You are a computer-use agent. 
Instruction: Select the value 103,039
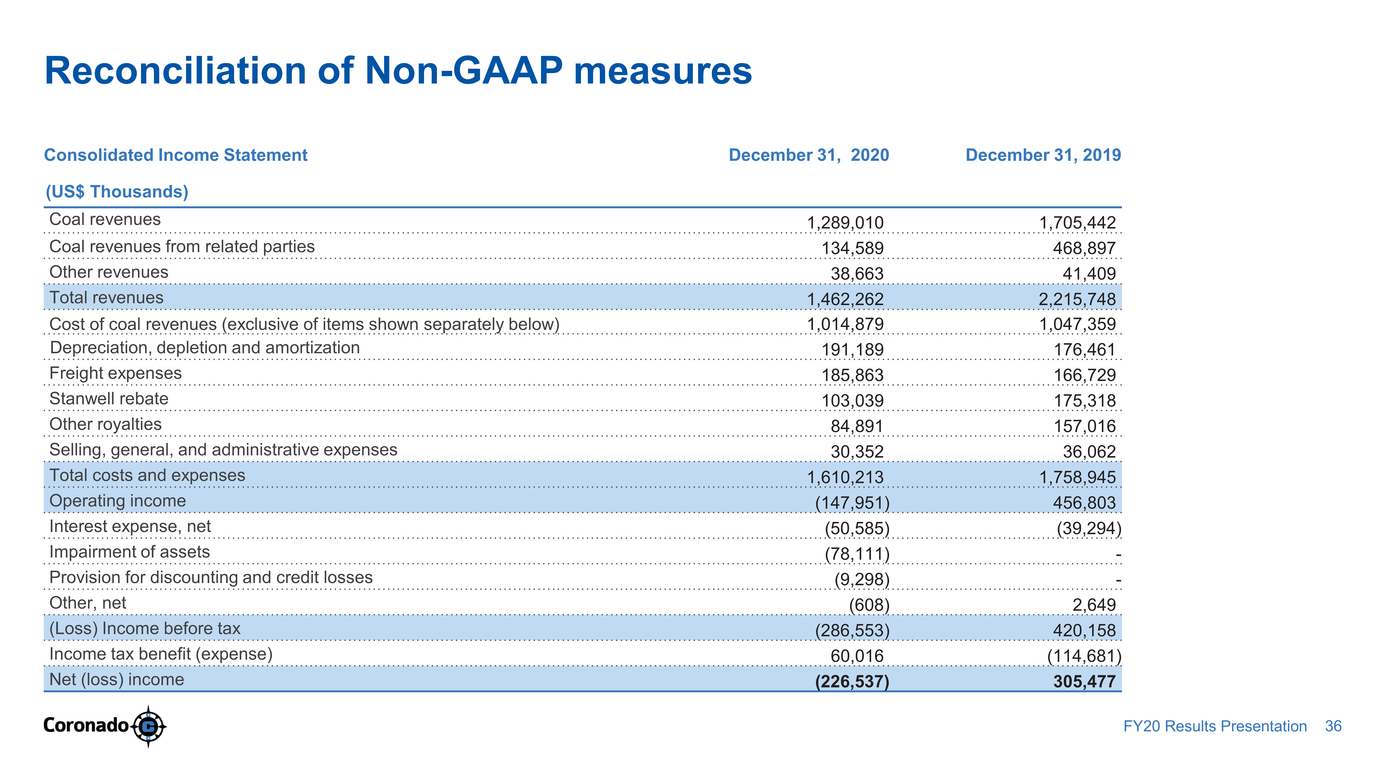click(x=852, y=401)
